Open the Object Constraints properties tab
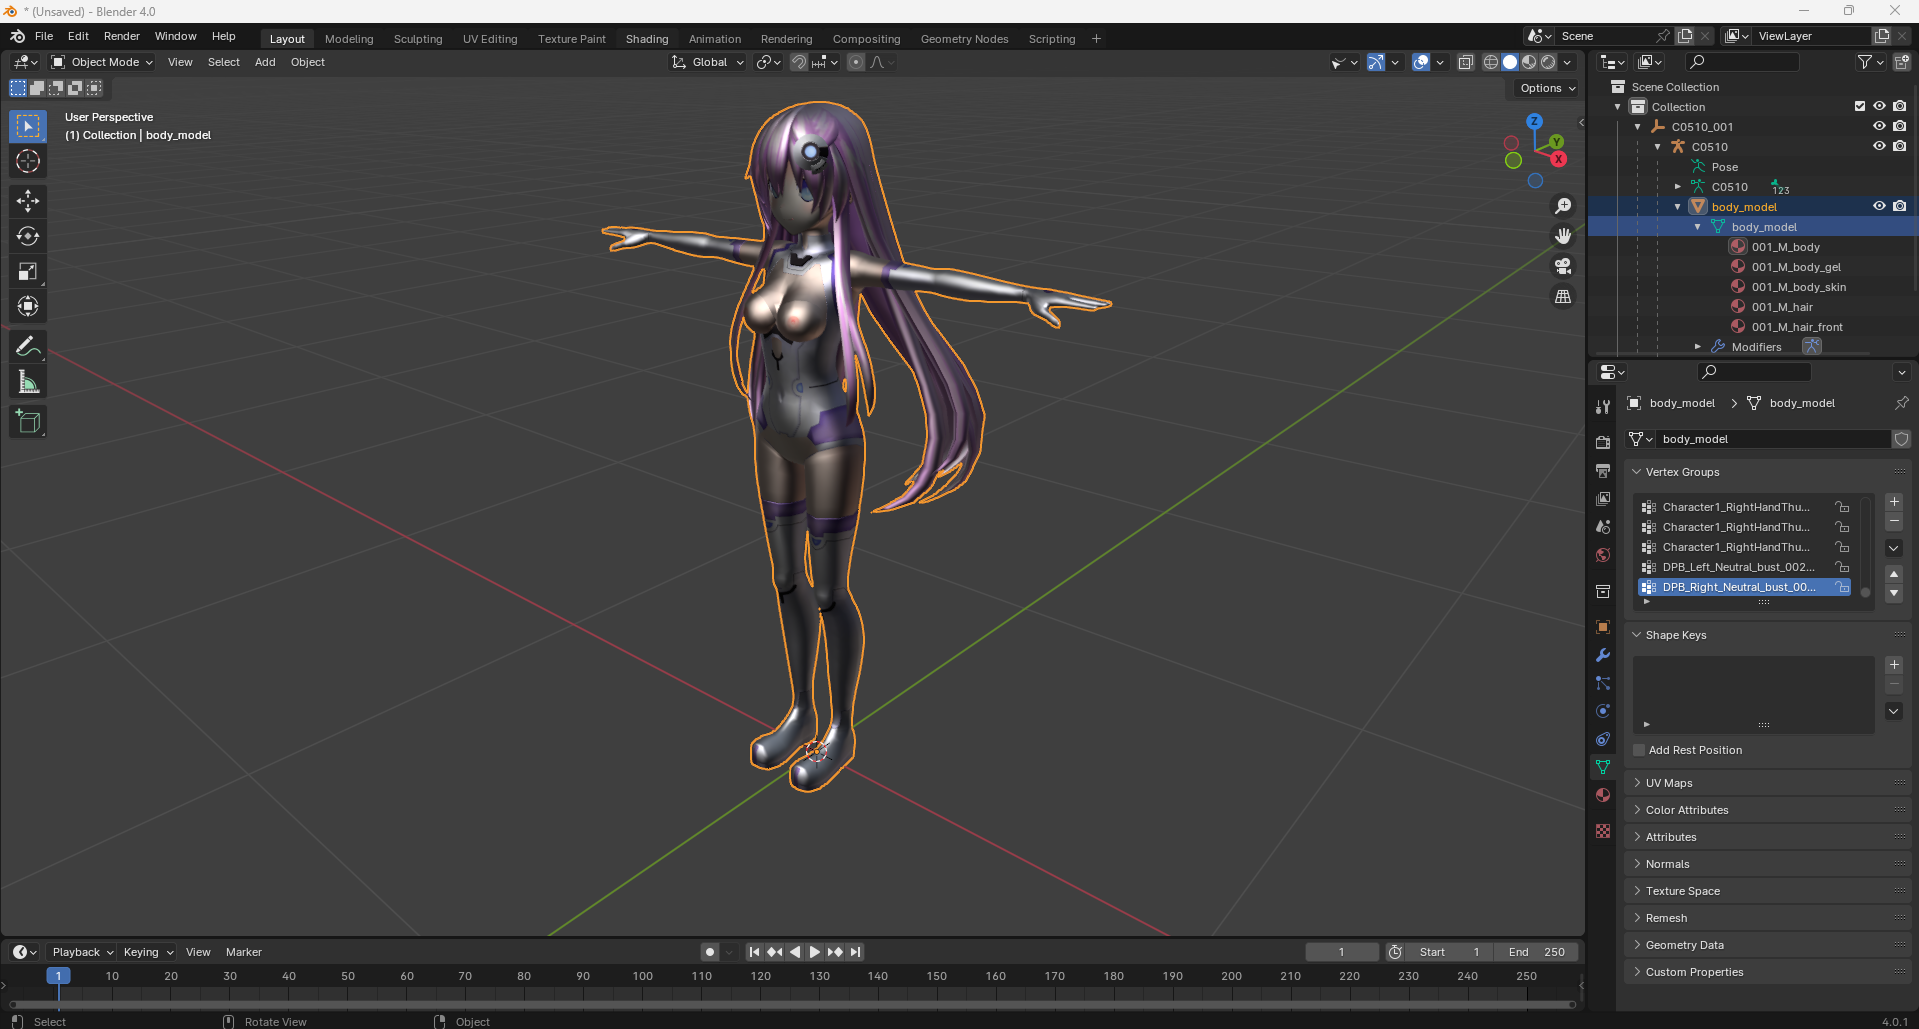The height and width of the screenshot is (1029, 1919). pos(1603,739)
